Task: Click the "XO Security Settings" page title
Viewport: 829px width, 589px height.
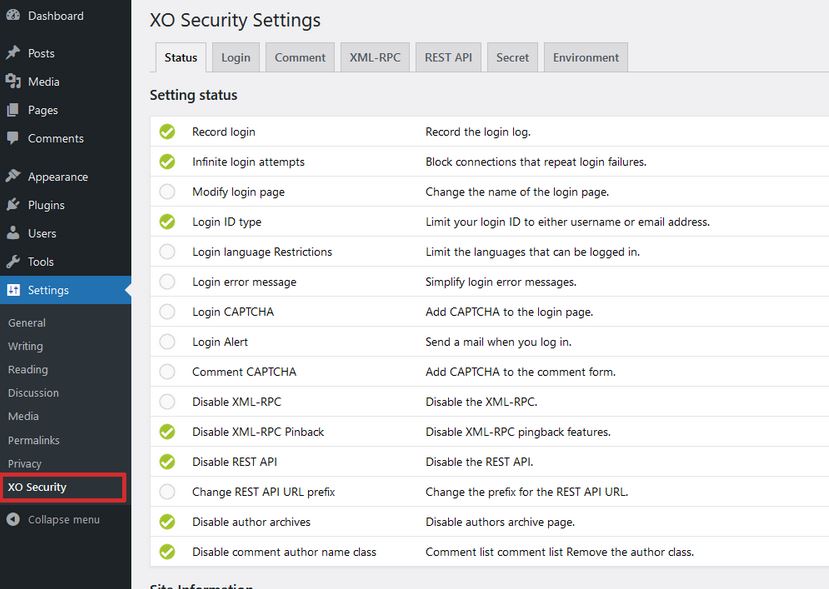Action: 235,20
